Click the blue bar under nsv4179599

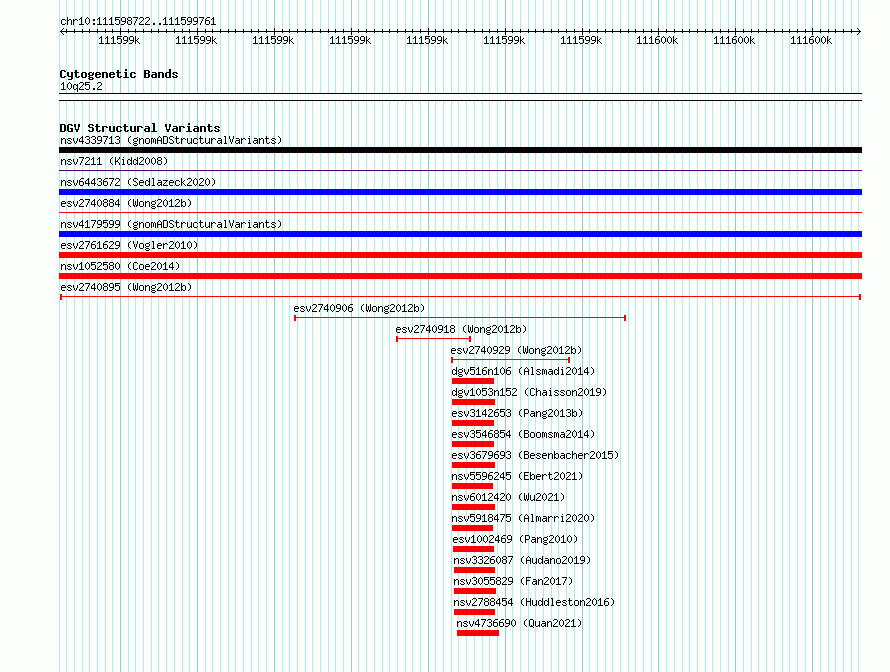click(460, 234)
